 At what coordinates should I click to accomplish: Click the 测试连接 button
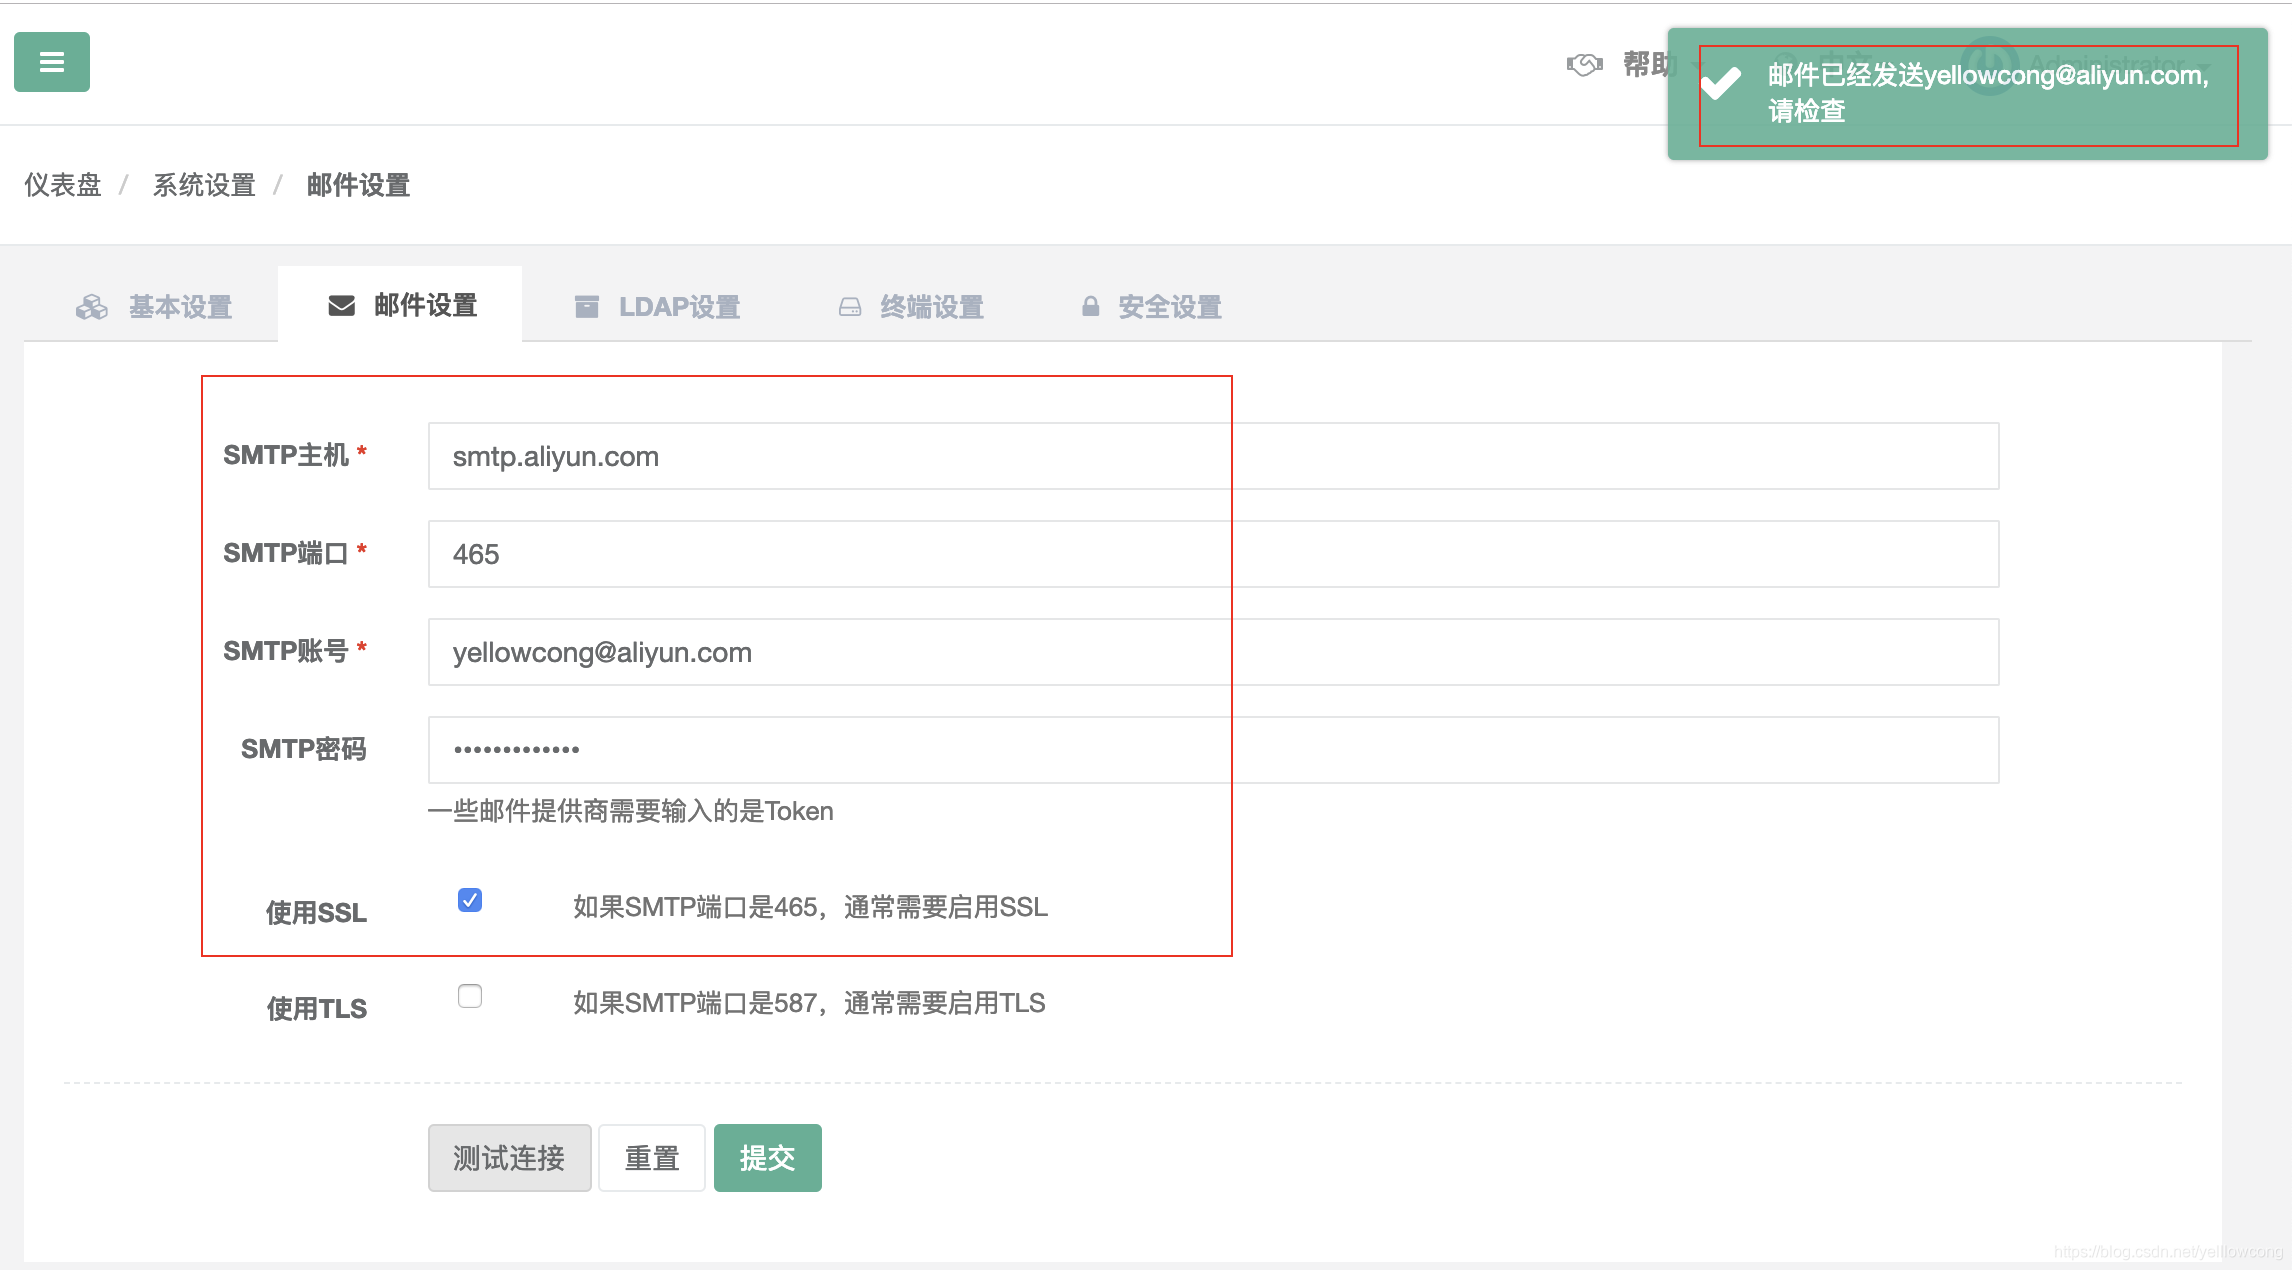click(x=509, y=1158)
